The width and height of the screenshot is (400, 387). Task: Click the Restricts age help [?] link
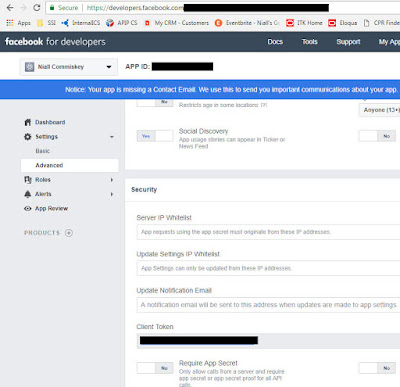264,105
